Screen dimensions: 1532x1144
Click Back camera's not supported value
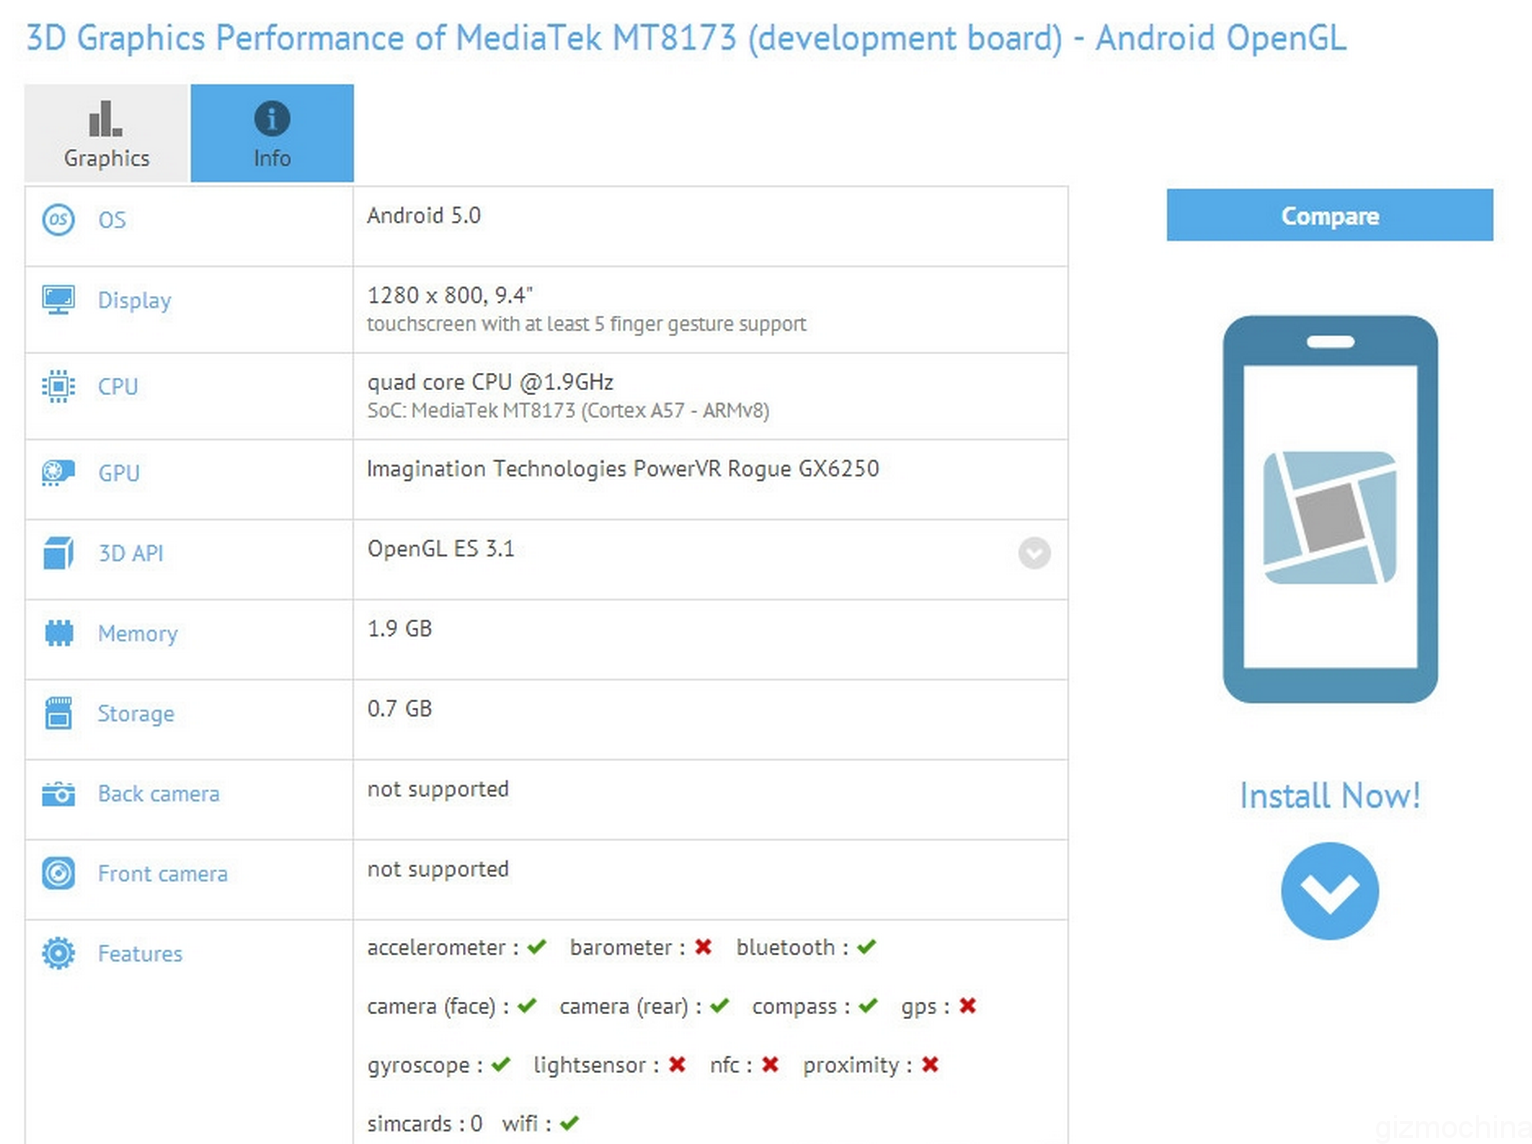tap(438, 789)
